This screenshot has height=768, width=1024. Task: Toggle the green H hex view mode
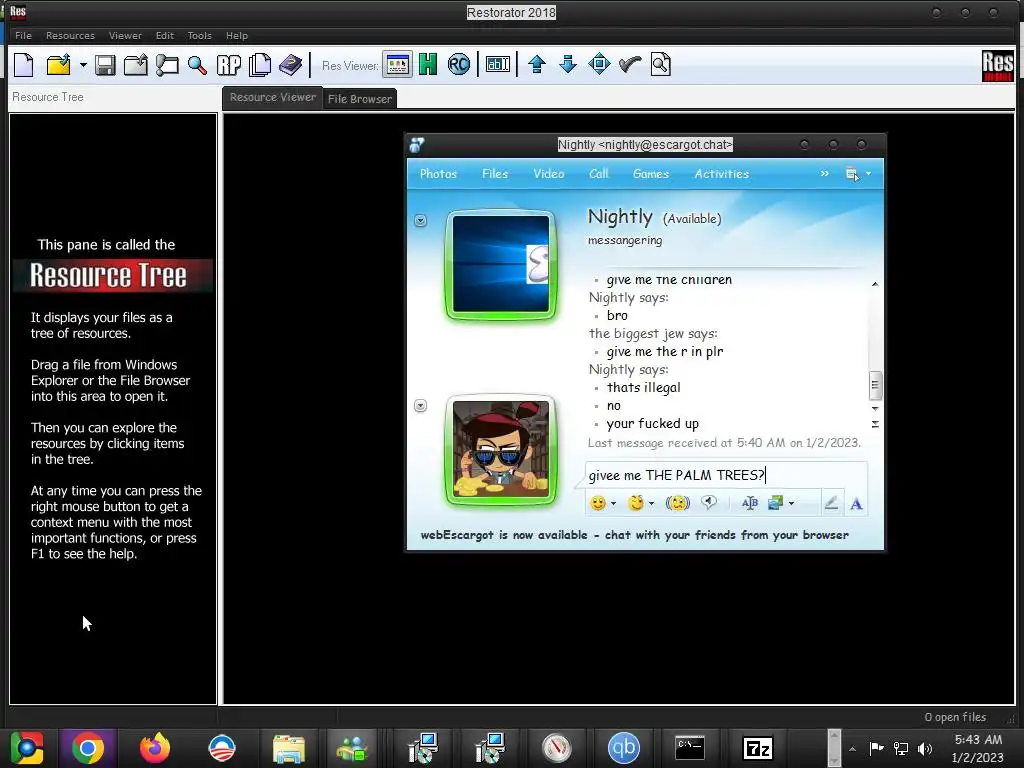click(428, 65)
